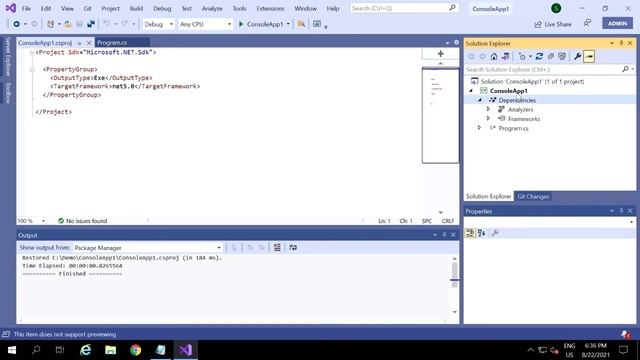Viewport: 640px width, 360px height.
Task: Collapse PropertyGroup element in editor
Action: pos(32,69)
